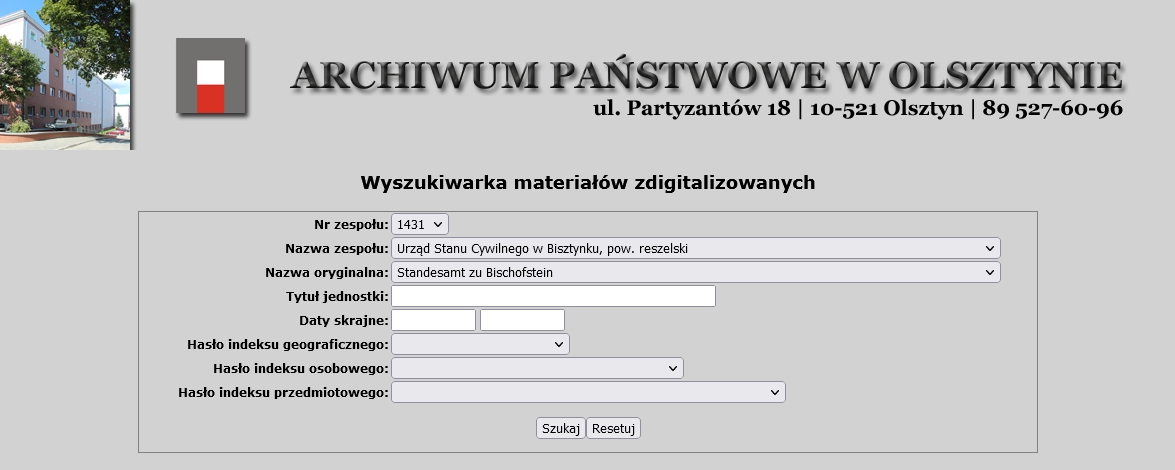Click the 'ARCHIWUM PAŃSTWOWE W OLSZTYNIE' header title
This screenshot has height=470, width=1175.
(x=707, y=76)
